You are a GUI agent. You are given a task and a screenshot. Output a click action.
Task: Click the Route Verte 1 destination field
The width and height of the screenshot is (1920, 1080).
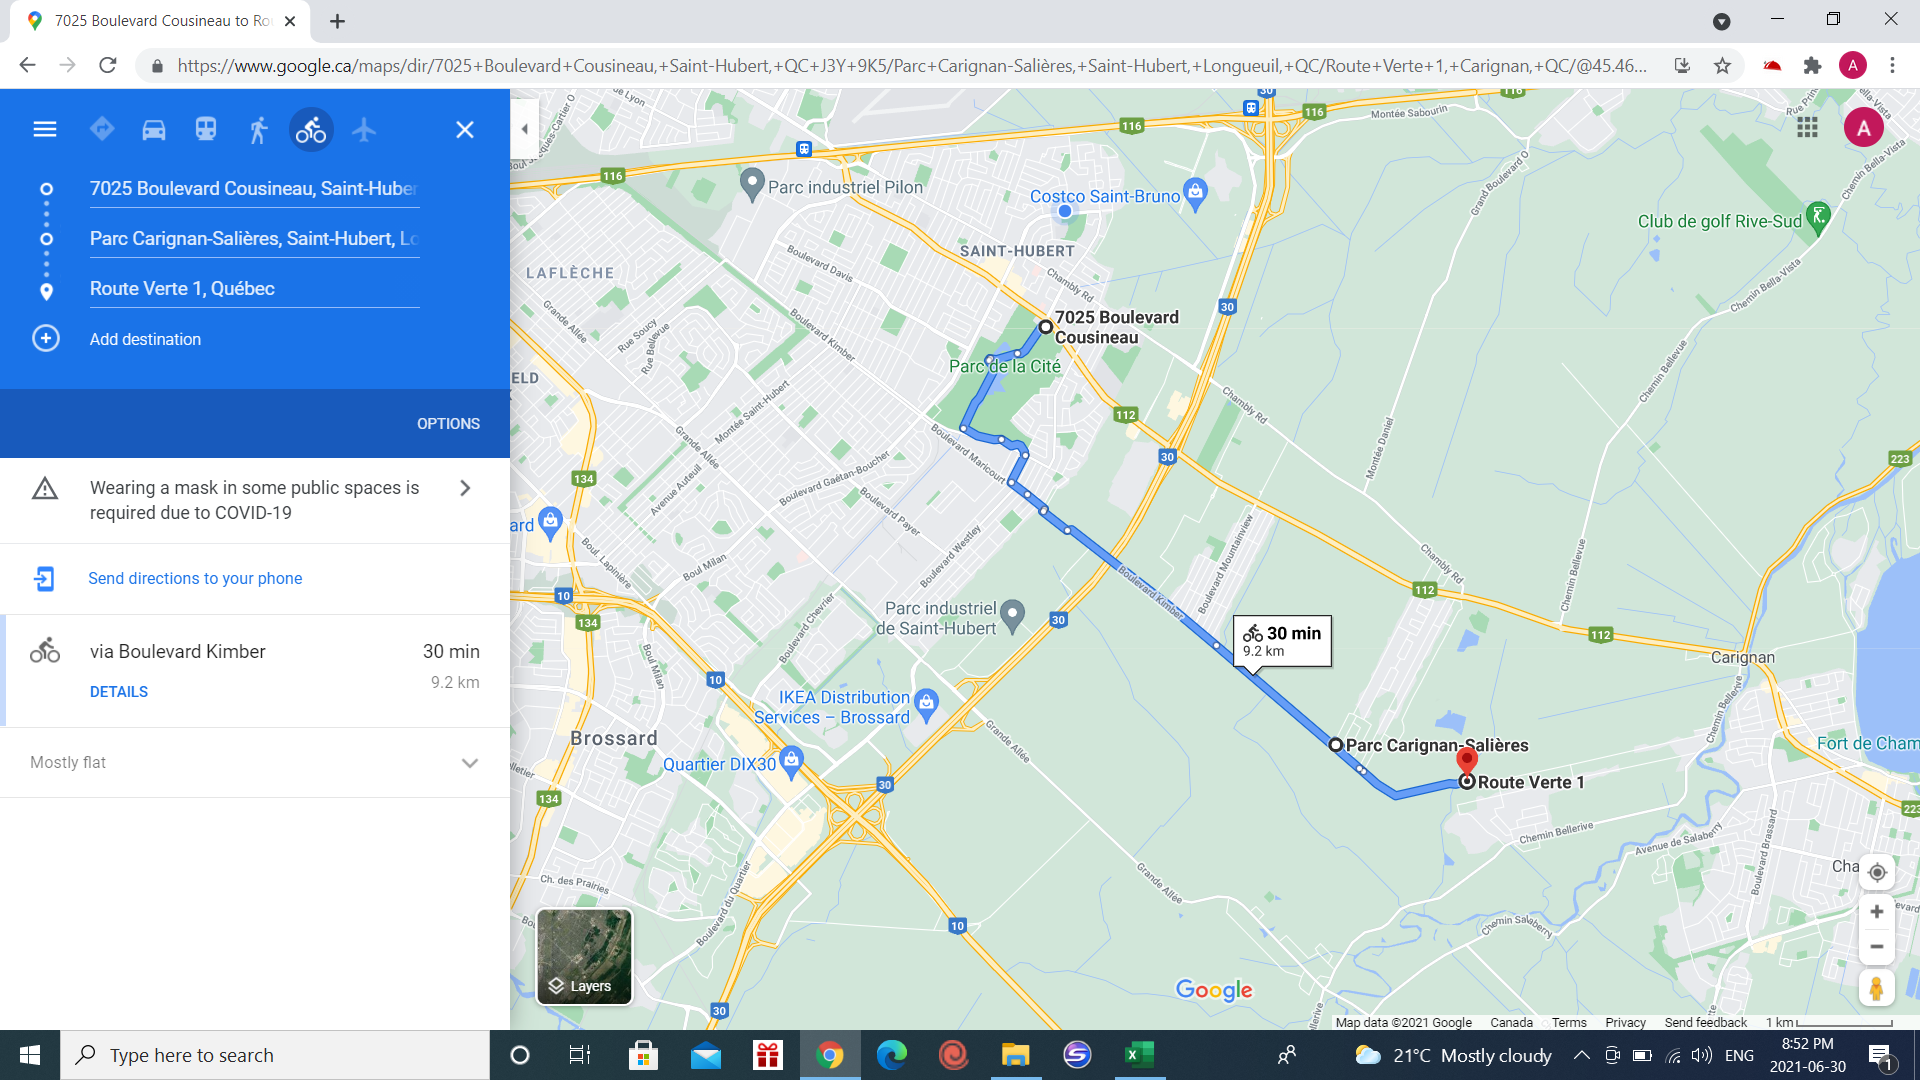[x=254, y=289]
